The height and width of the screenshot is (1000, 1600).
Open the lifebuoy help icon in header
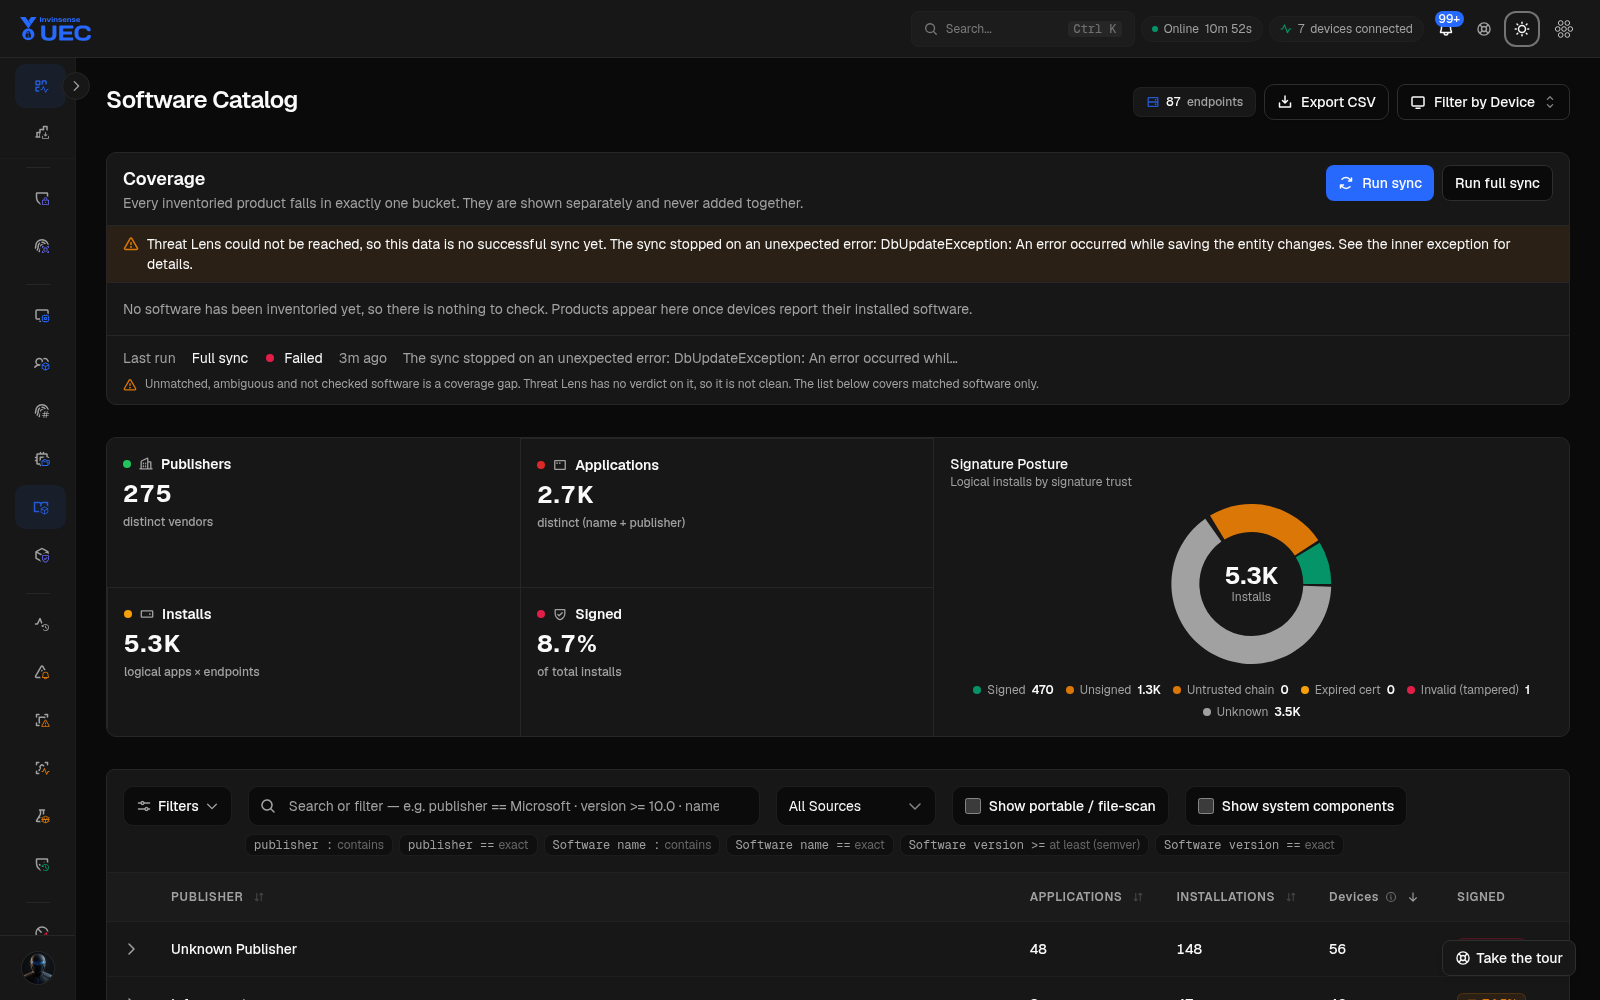(1484, 29)
